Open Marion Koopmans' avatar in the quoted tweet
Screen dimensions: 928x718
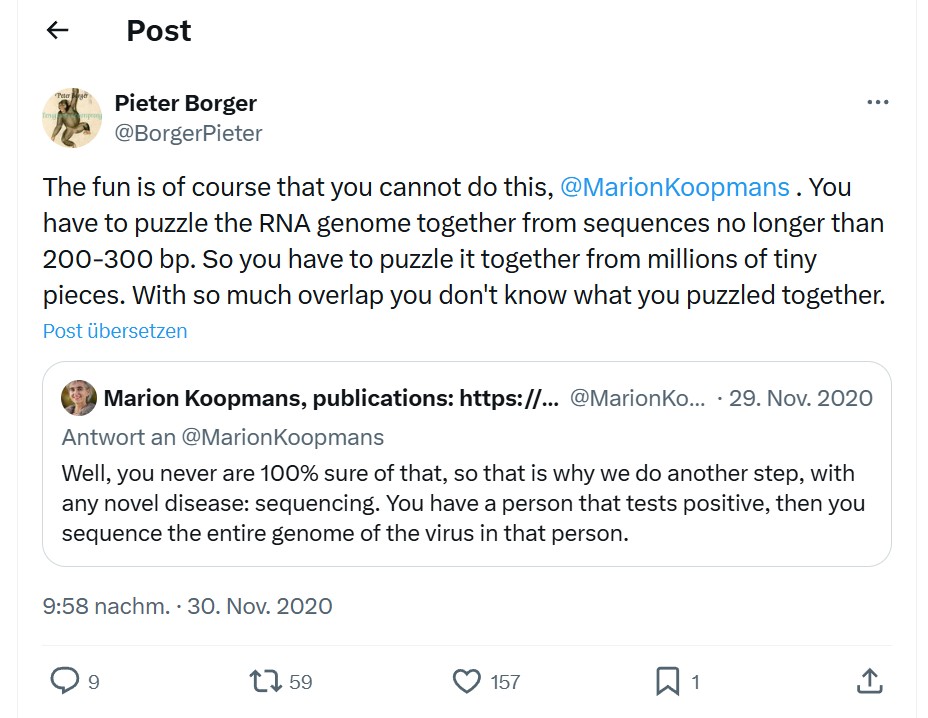click(x=75, y=397)
